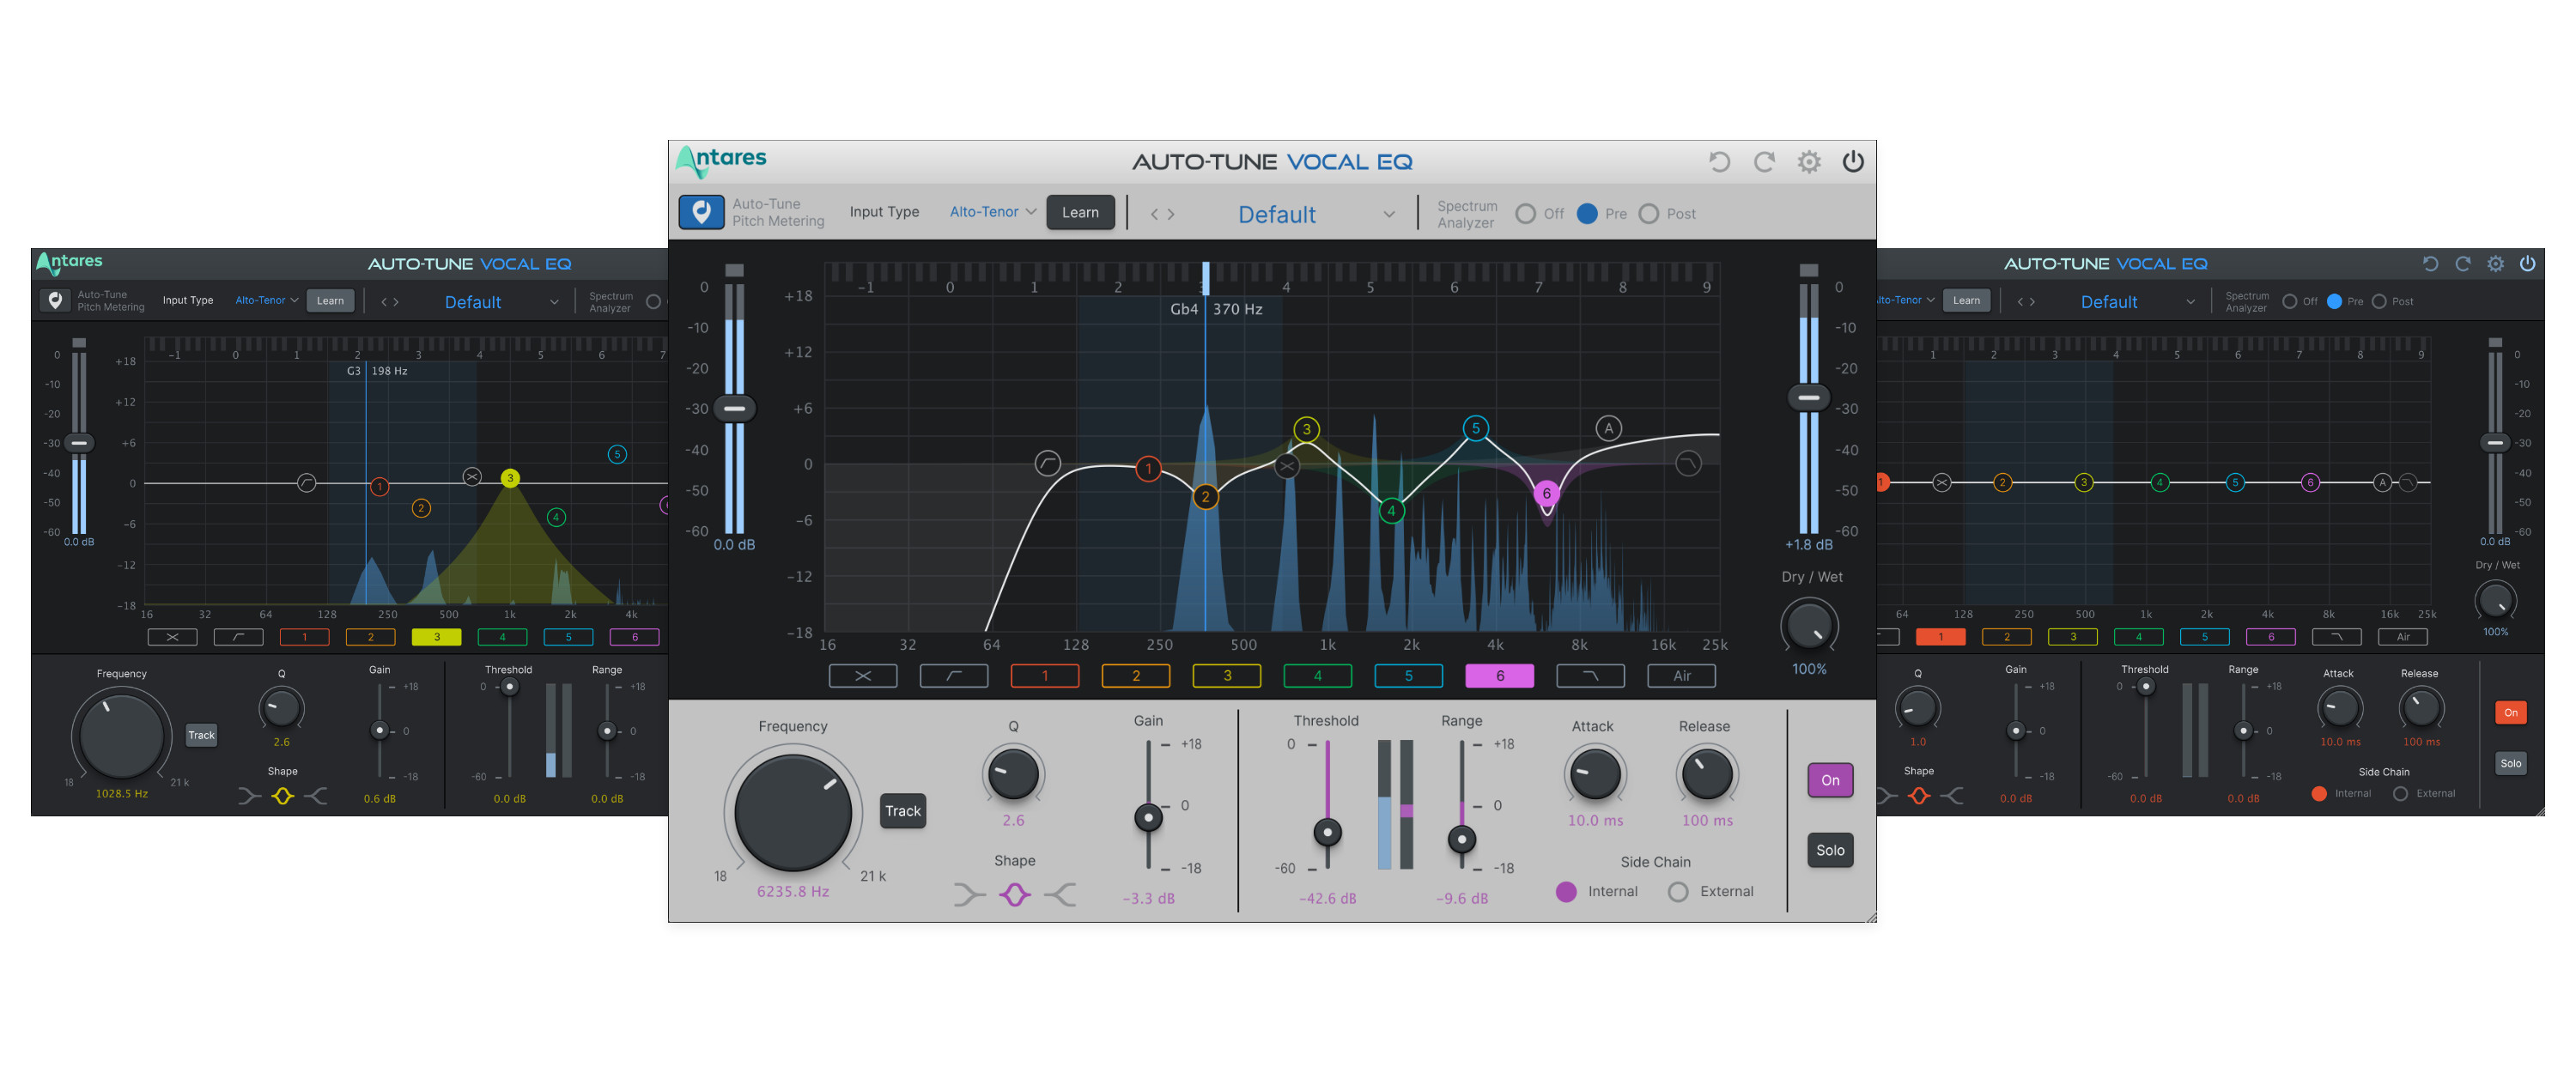Click the Track button in left window

click(201, 735)
